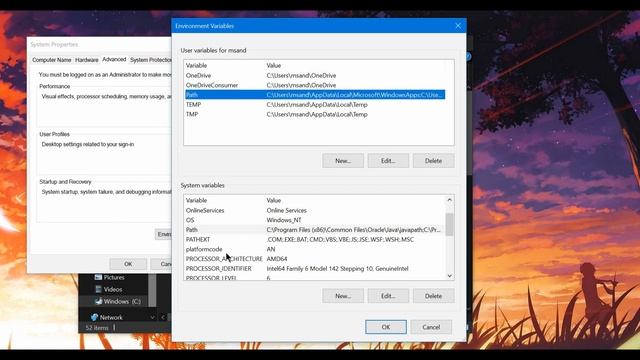Select the user variable Path row
This screenshot has height=360, width=640.
[x=315, y=95]
